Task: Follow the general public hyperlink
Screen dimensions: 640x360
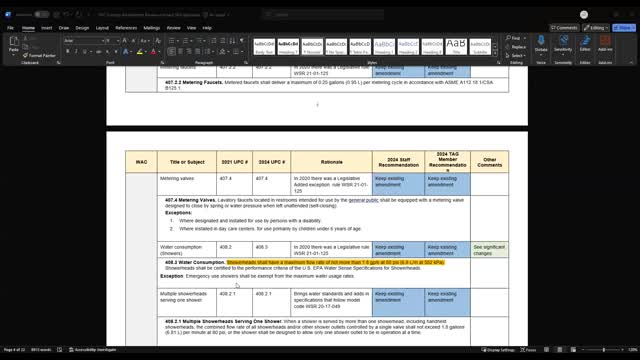Action: [363, 200]
